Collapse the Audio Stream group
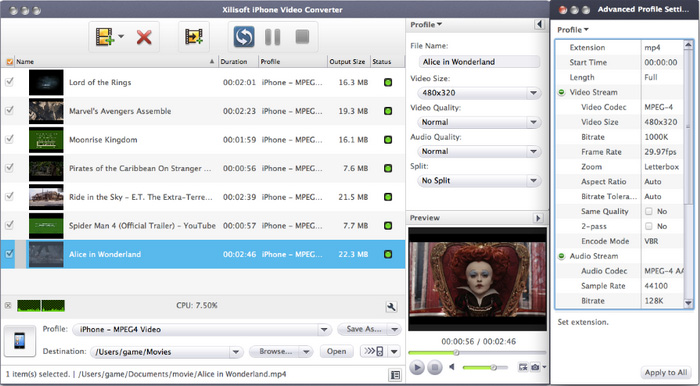 point(562,256)
